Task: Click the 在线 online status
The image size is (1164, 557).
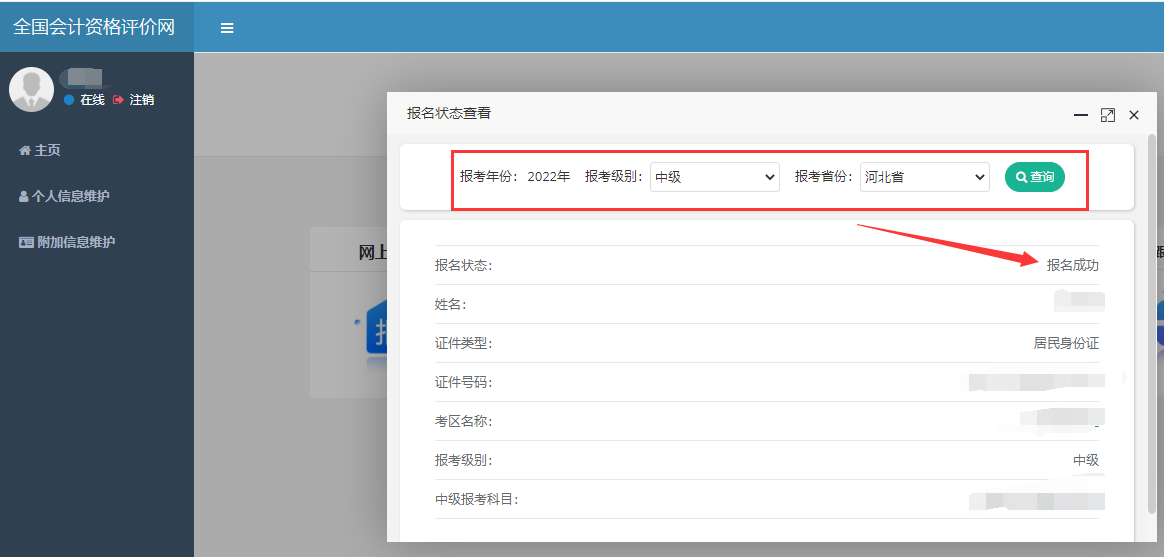Action: click(84, 100)
